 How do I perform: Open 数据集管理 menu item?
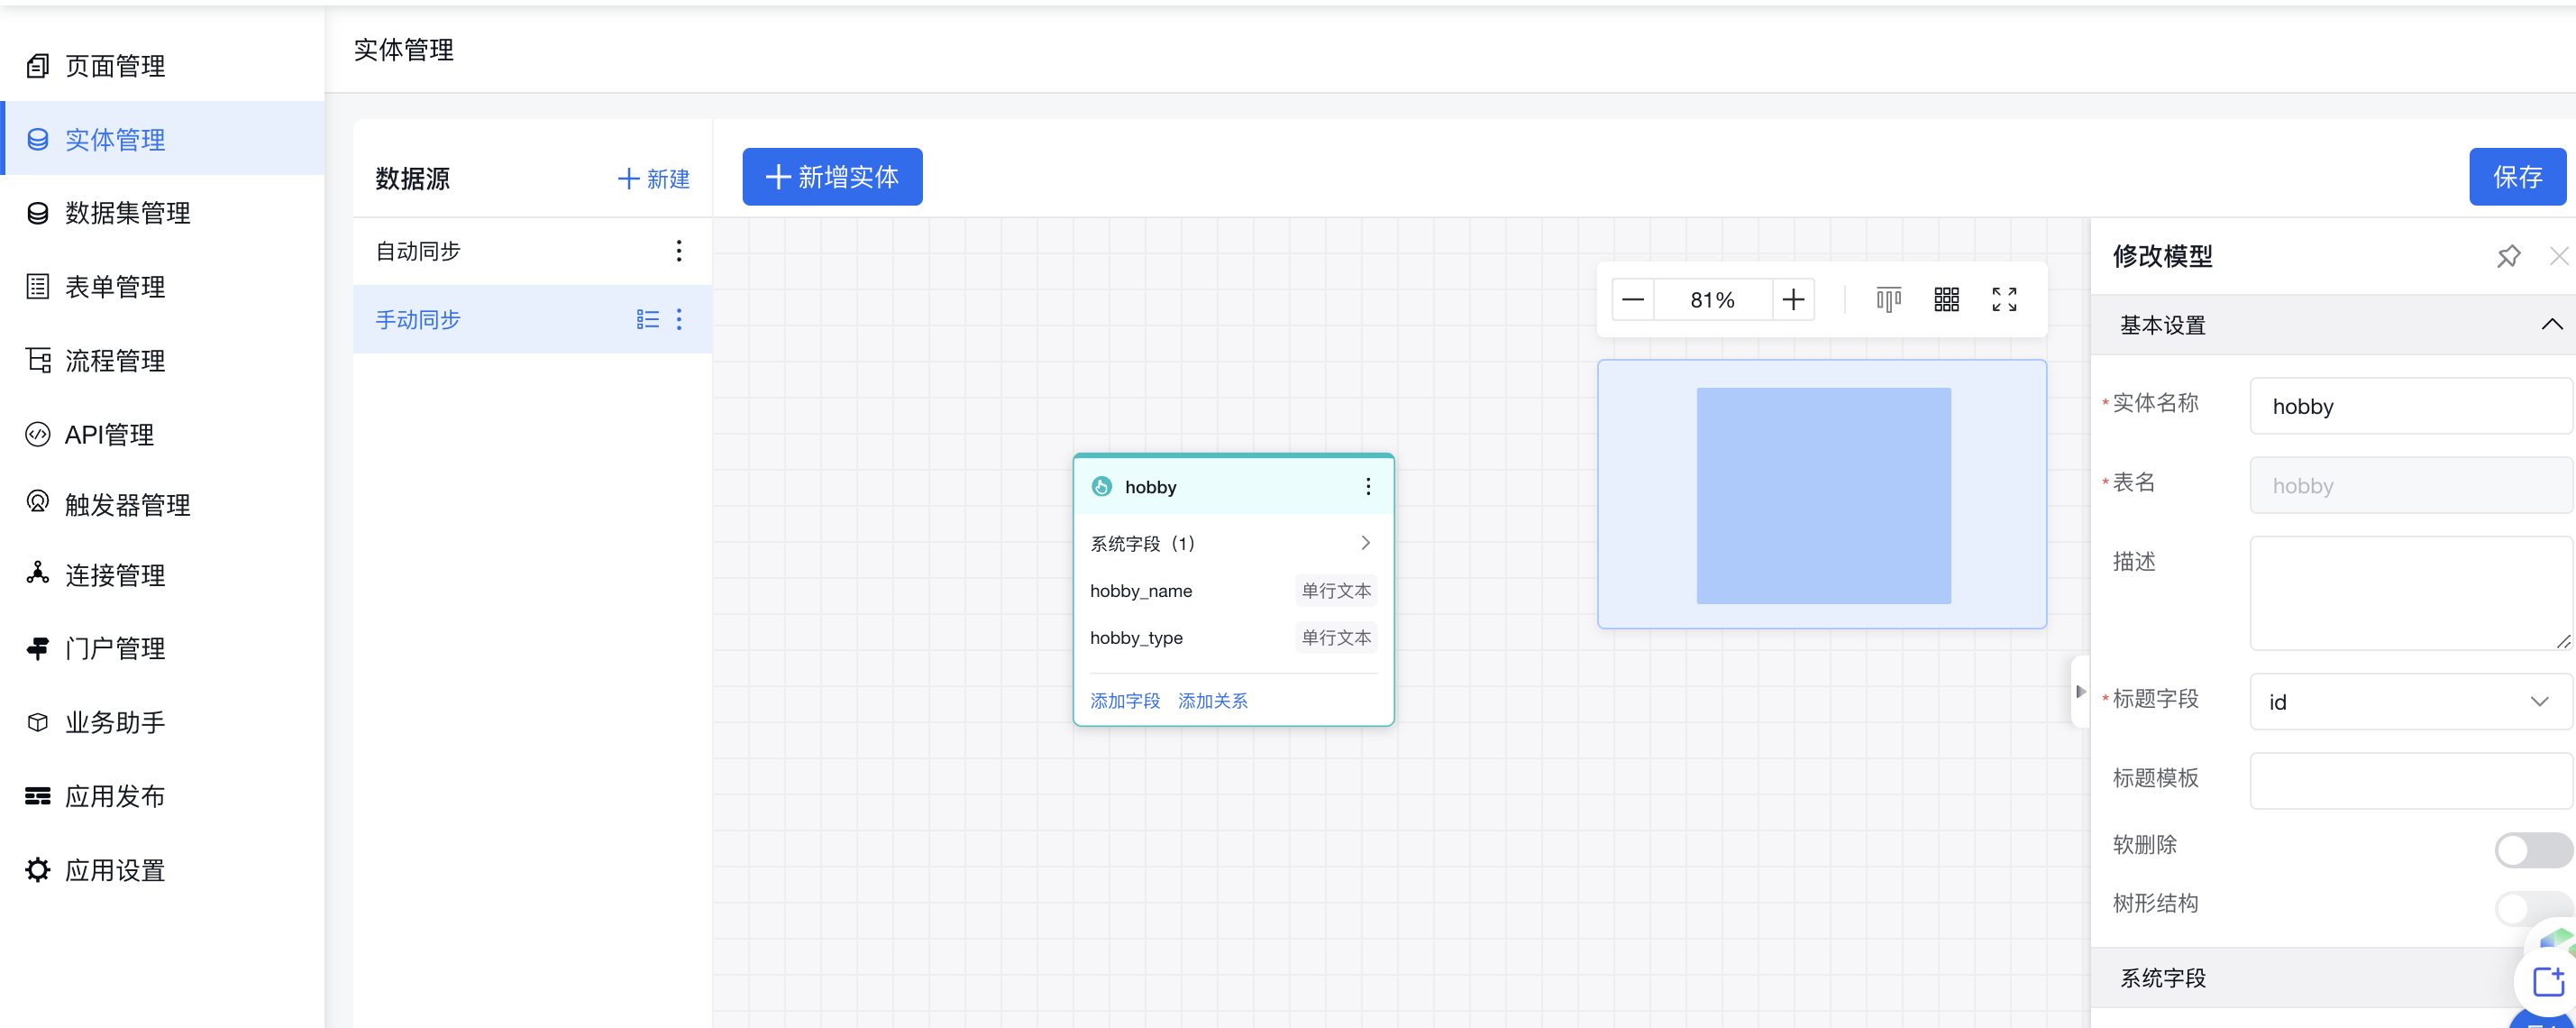click(163, 213)
